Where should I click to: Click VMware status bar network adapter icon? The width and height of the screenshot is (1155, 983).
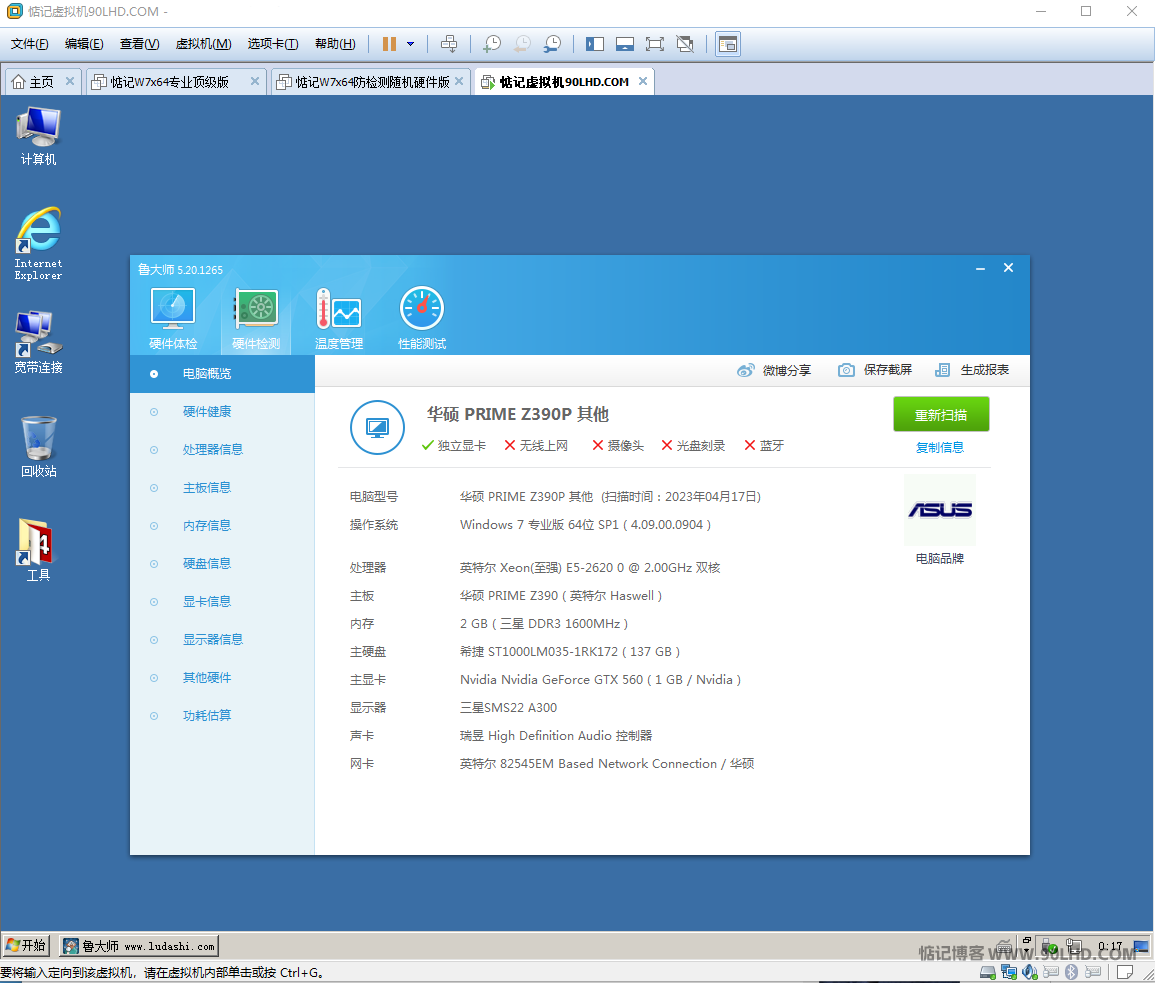tap(1008, 972)
